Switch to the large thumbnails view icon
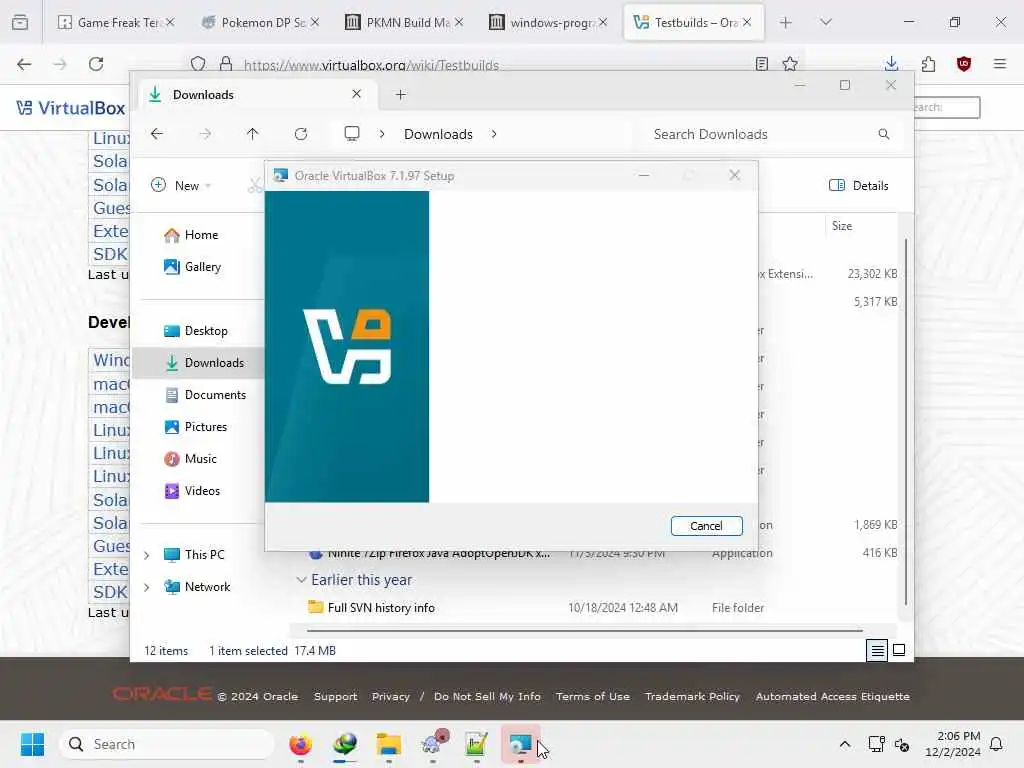This screenshot has height=768, width=1024. [899, 650]
